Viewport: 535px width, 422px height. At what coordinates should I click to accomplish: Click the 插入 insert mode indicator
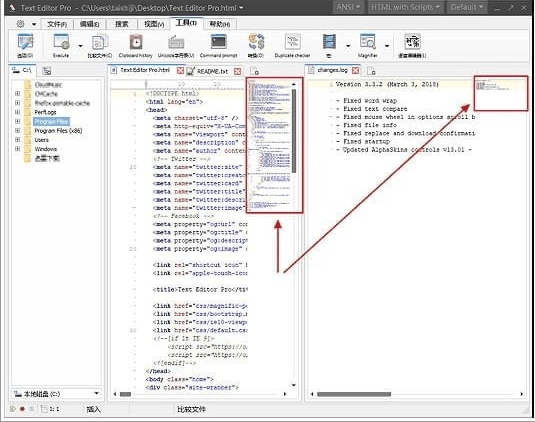pyautogui.click(x=93, y=409)
